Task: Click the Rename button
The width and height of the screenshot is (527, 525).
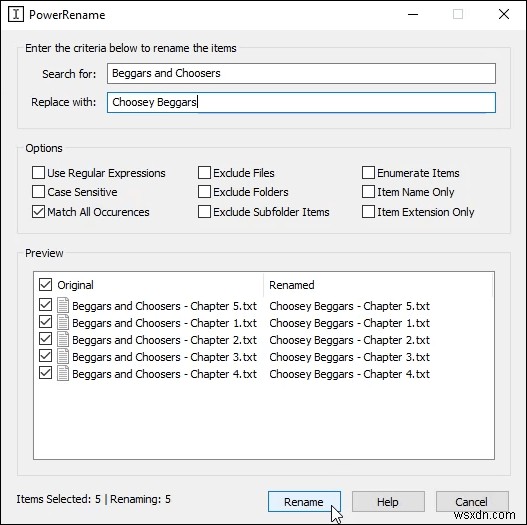Action: point(304,501)
